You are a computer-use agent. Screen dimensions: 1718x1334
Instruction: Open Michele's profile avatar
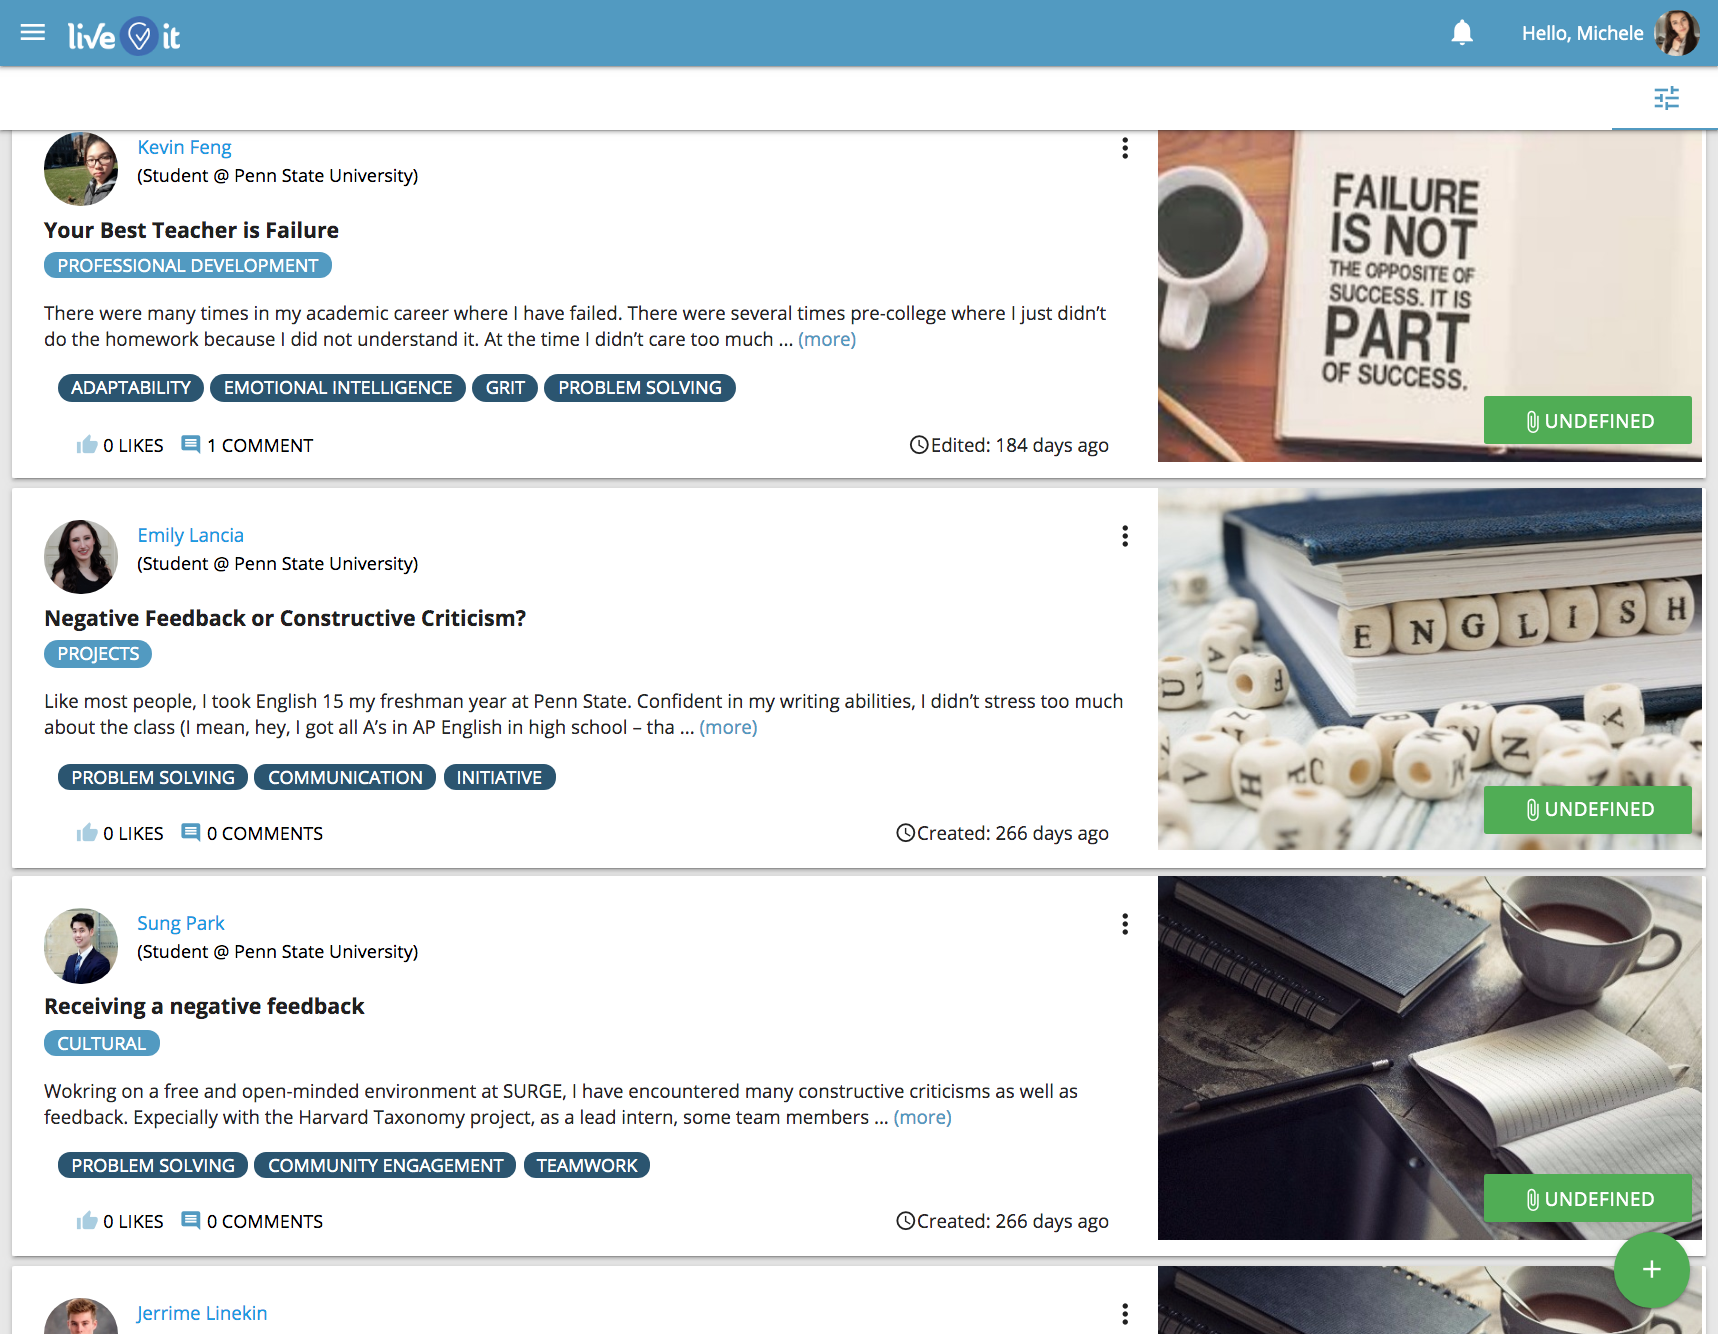[x=1677, y=33]
